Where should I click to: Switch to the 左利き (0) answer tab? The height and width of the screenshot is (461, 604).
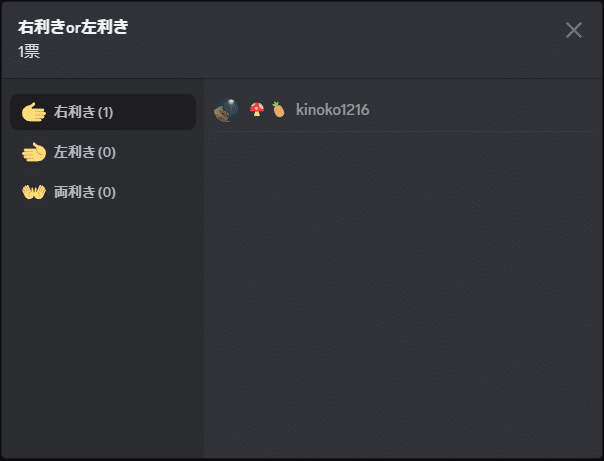[103, 152]
